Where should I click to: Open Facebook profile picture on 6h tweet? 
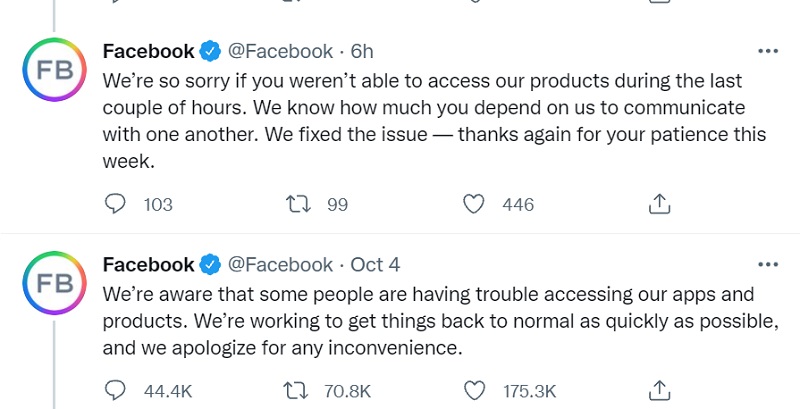[x=55, y=69]
